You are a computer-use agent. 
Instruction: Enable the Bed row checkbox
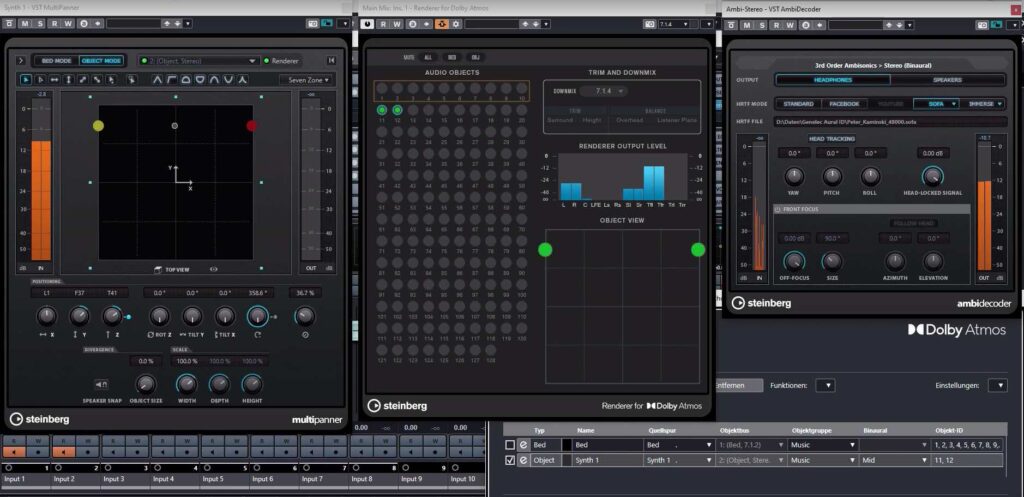point(510,445)
